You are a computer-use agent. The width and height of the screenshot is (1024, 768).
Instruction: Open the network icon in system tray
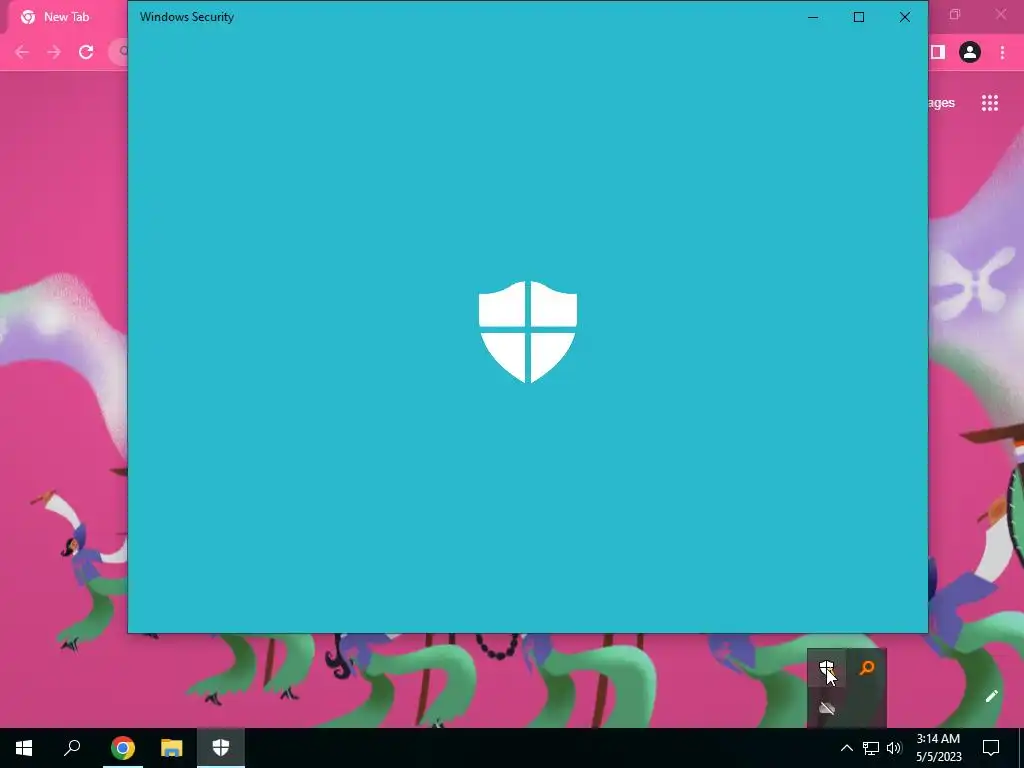pos(871,748)
